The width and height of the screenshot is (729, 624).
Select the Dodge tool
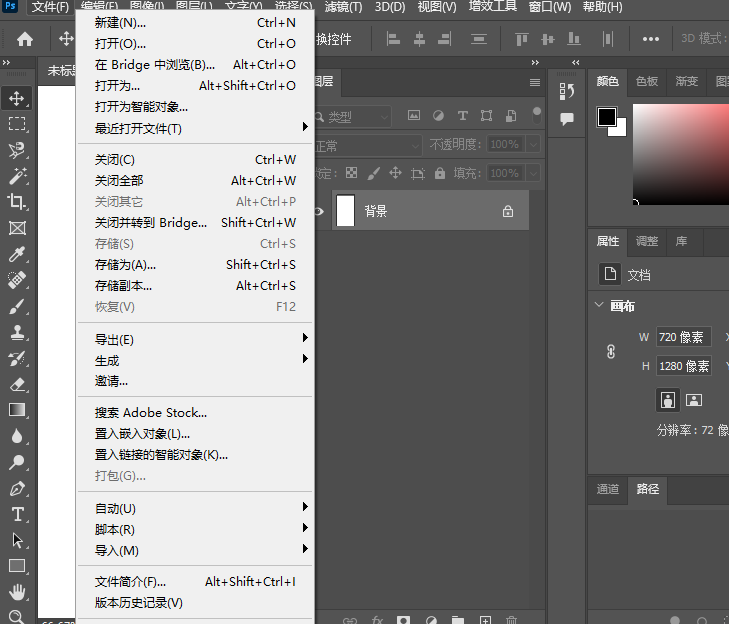coord(17,462)
